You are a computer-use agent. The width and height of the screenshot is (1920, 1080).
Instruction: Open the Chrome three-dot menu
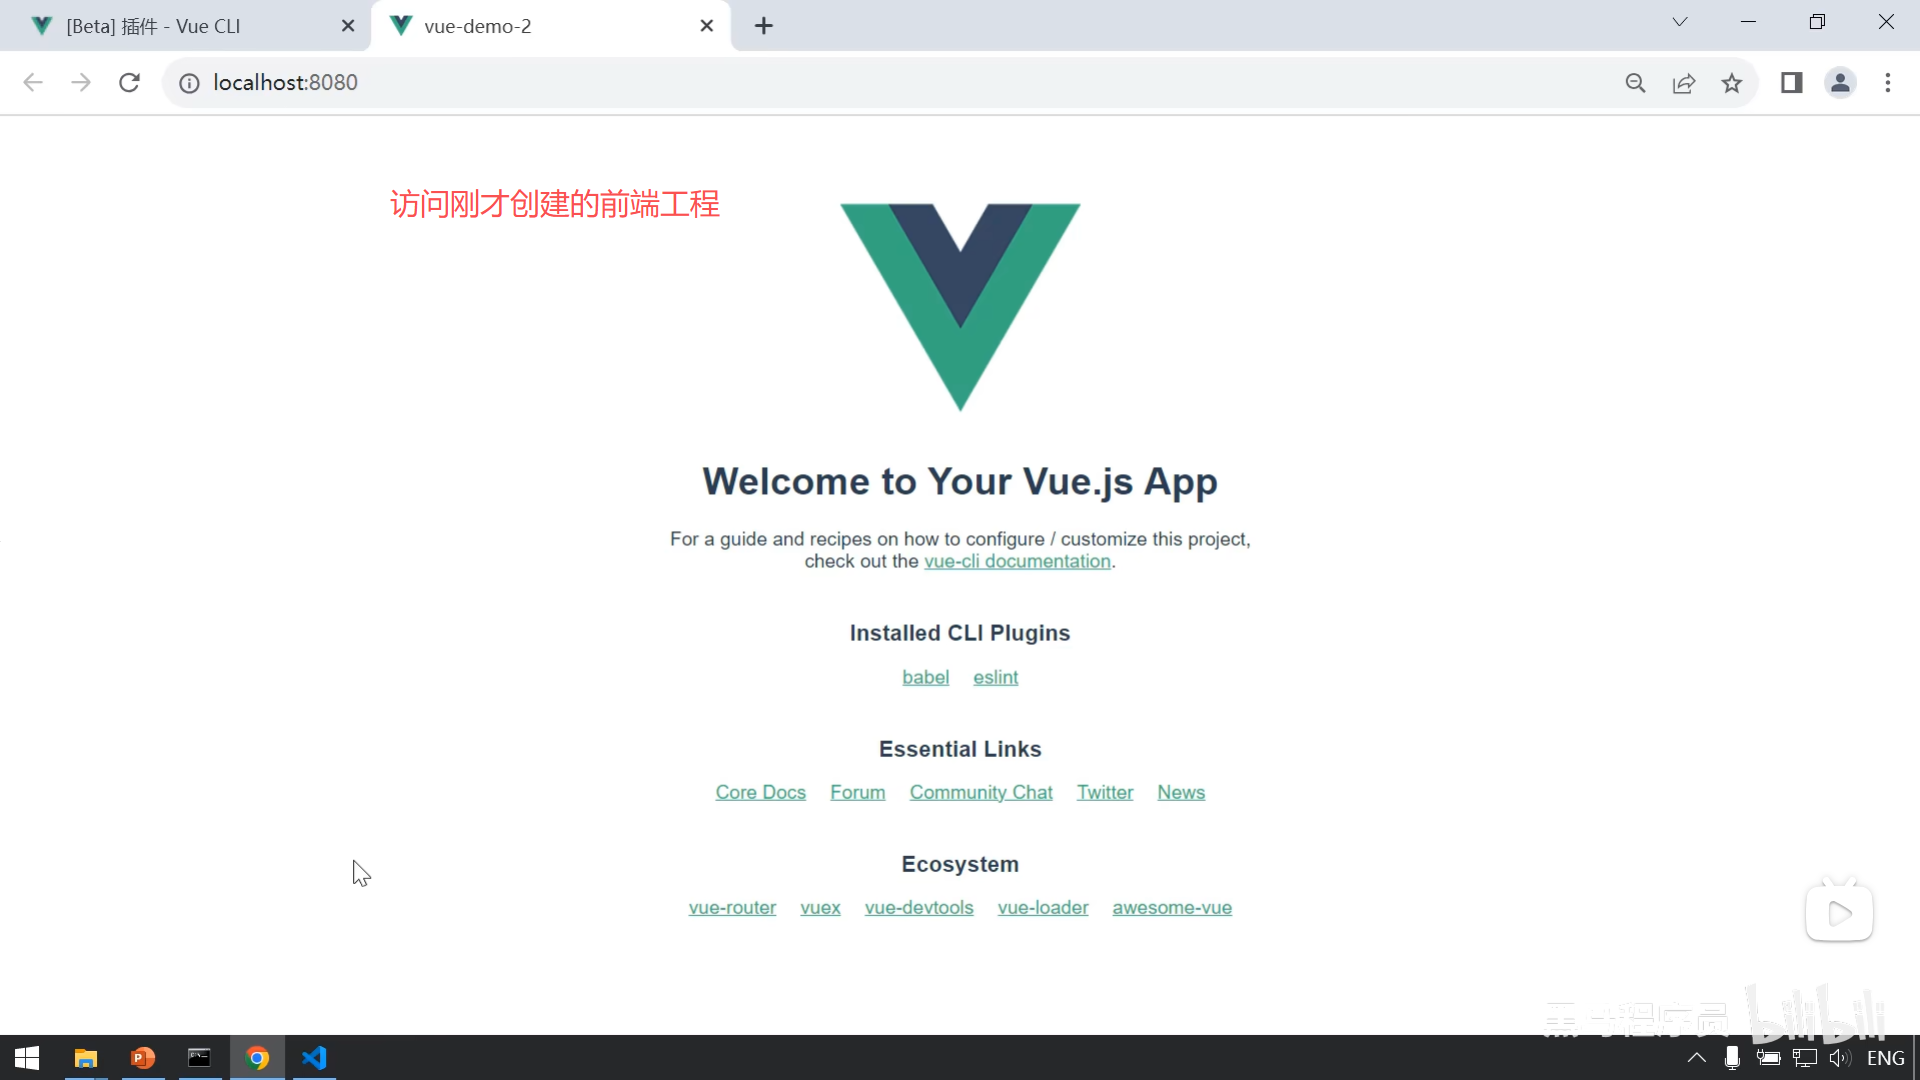[1888, 83]
